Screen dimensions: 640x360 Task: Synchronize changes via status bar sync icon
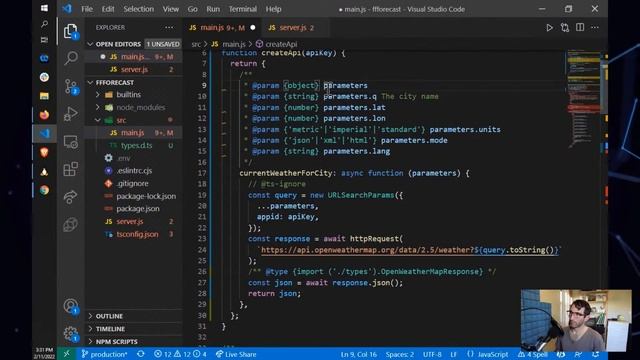[140, 354]
